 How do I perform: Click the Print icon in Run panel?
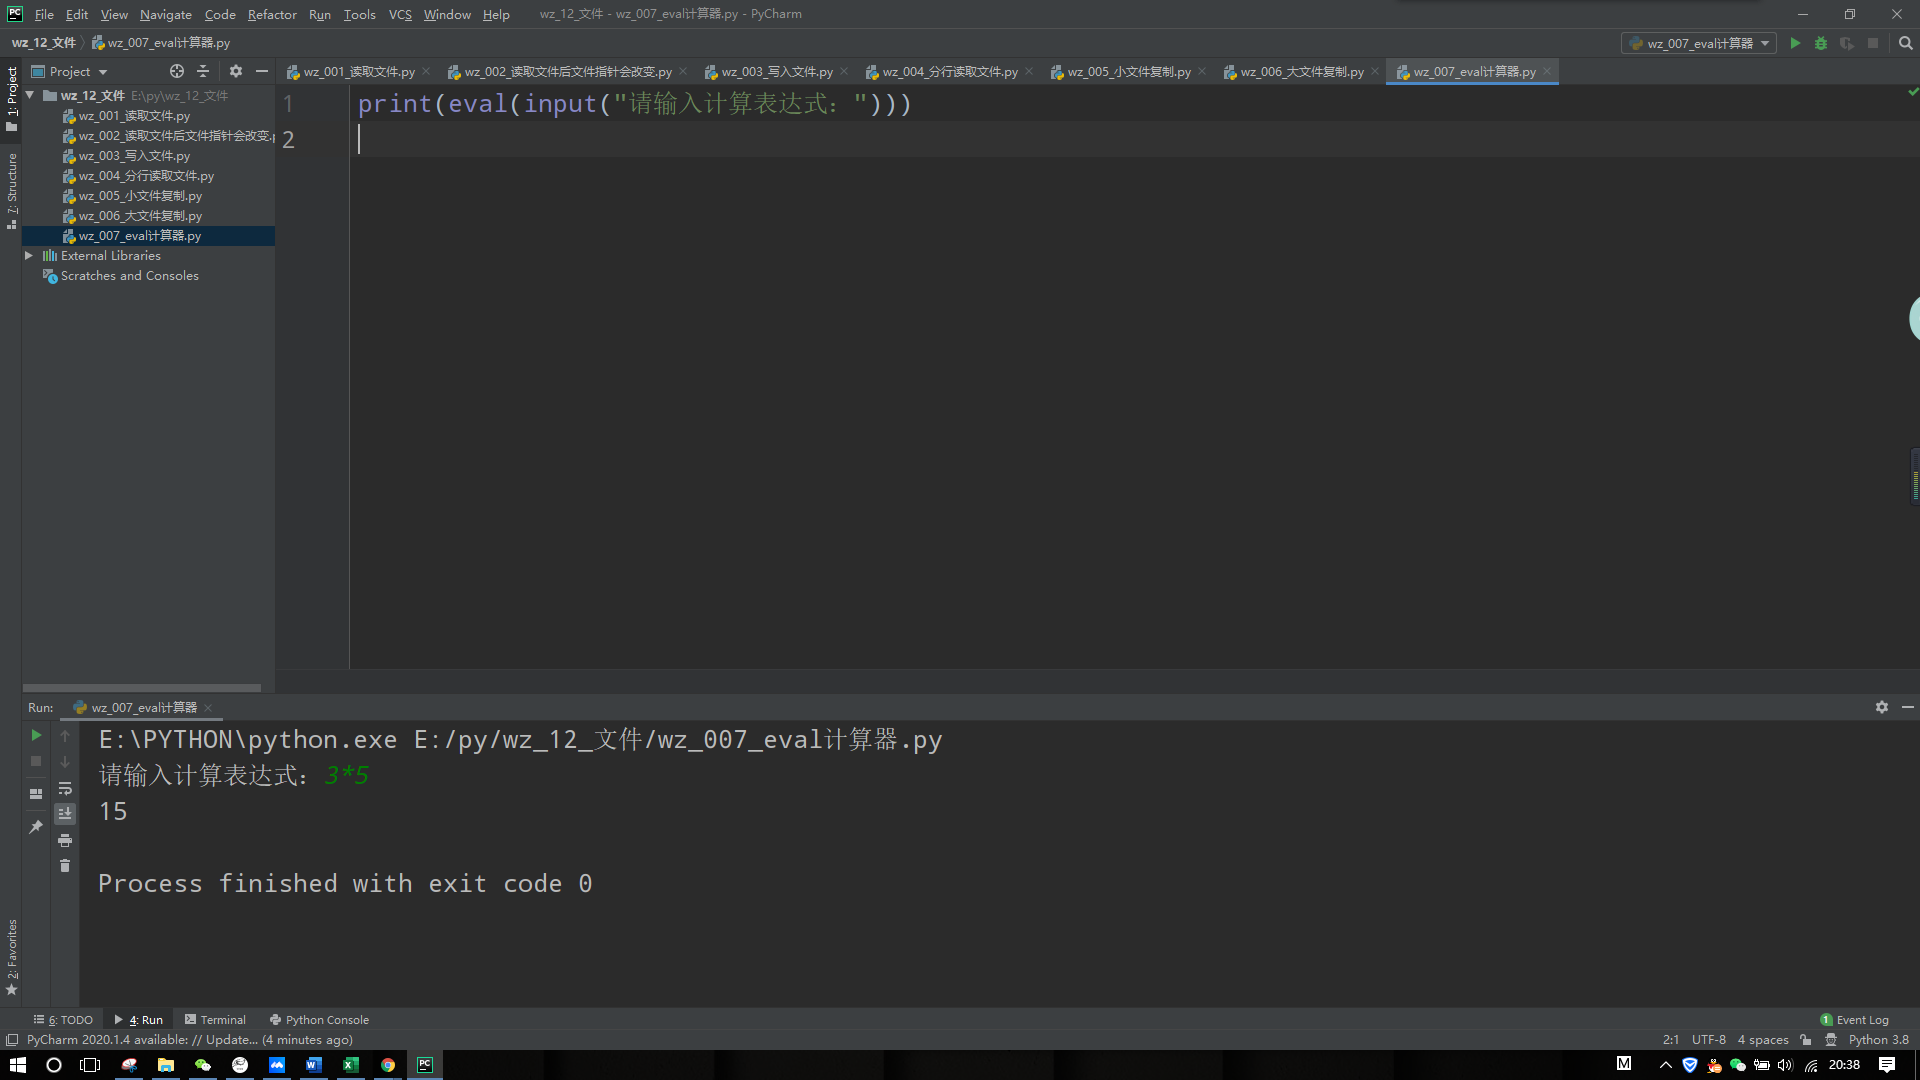[65, 840]
